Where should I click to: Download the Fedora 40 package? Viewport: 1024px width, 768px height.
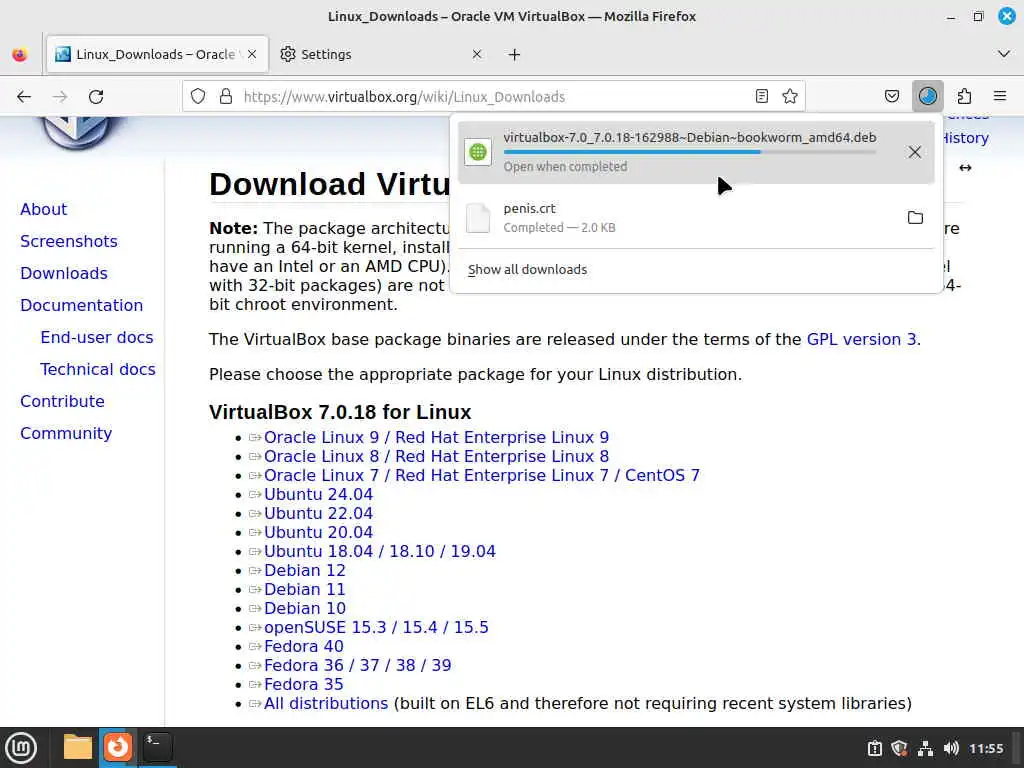point(304,646)
